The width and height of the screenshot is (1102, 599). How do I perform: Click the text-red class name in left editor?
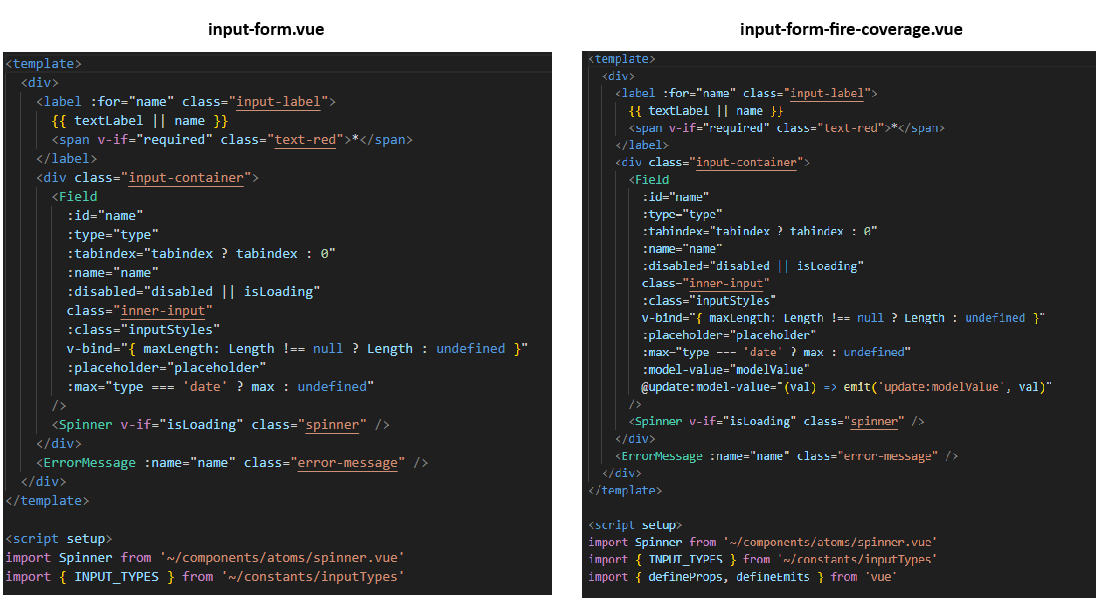pyautogui.click(x=305, y=139)
